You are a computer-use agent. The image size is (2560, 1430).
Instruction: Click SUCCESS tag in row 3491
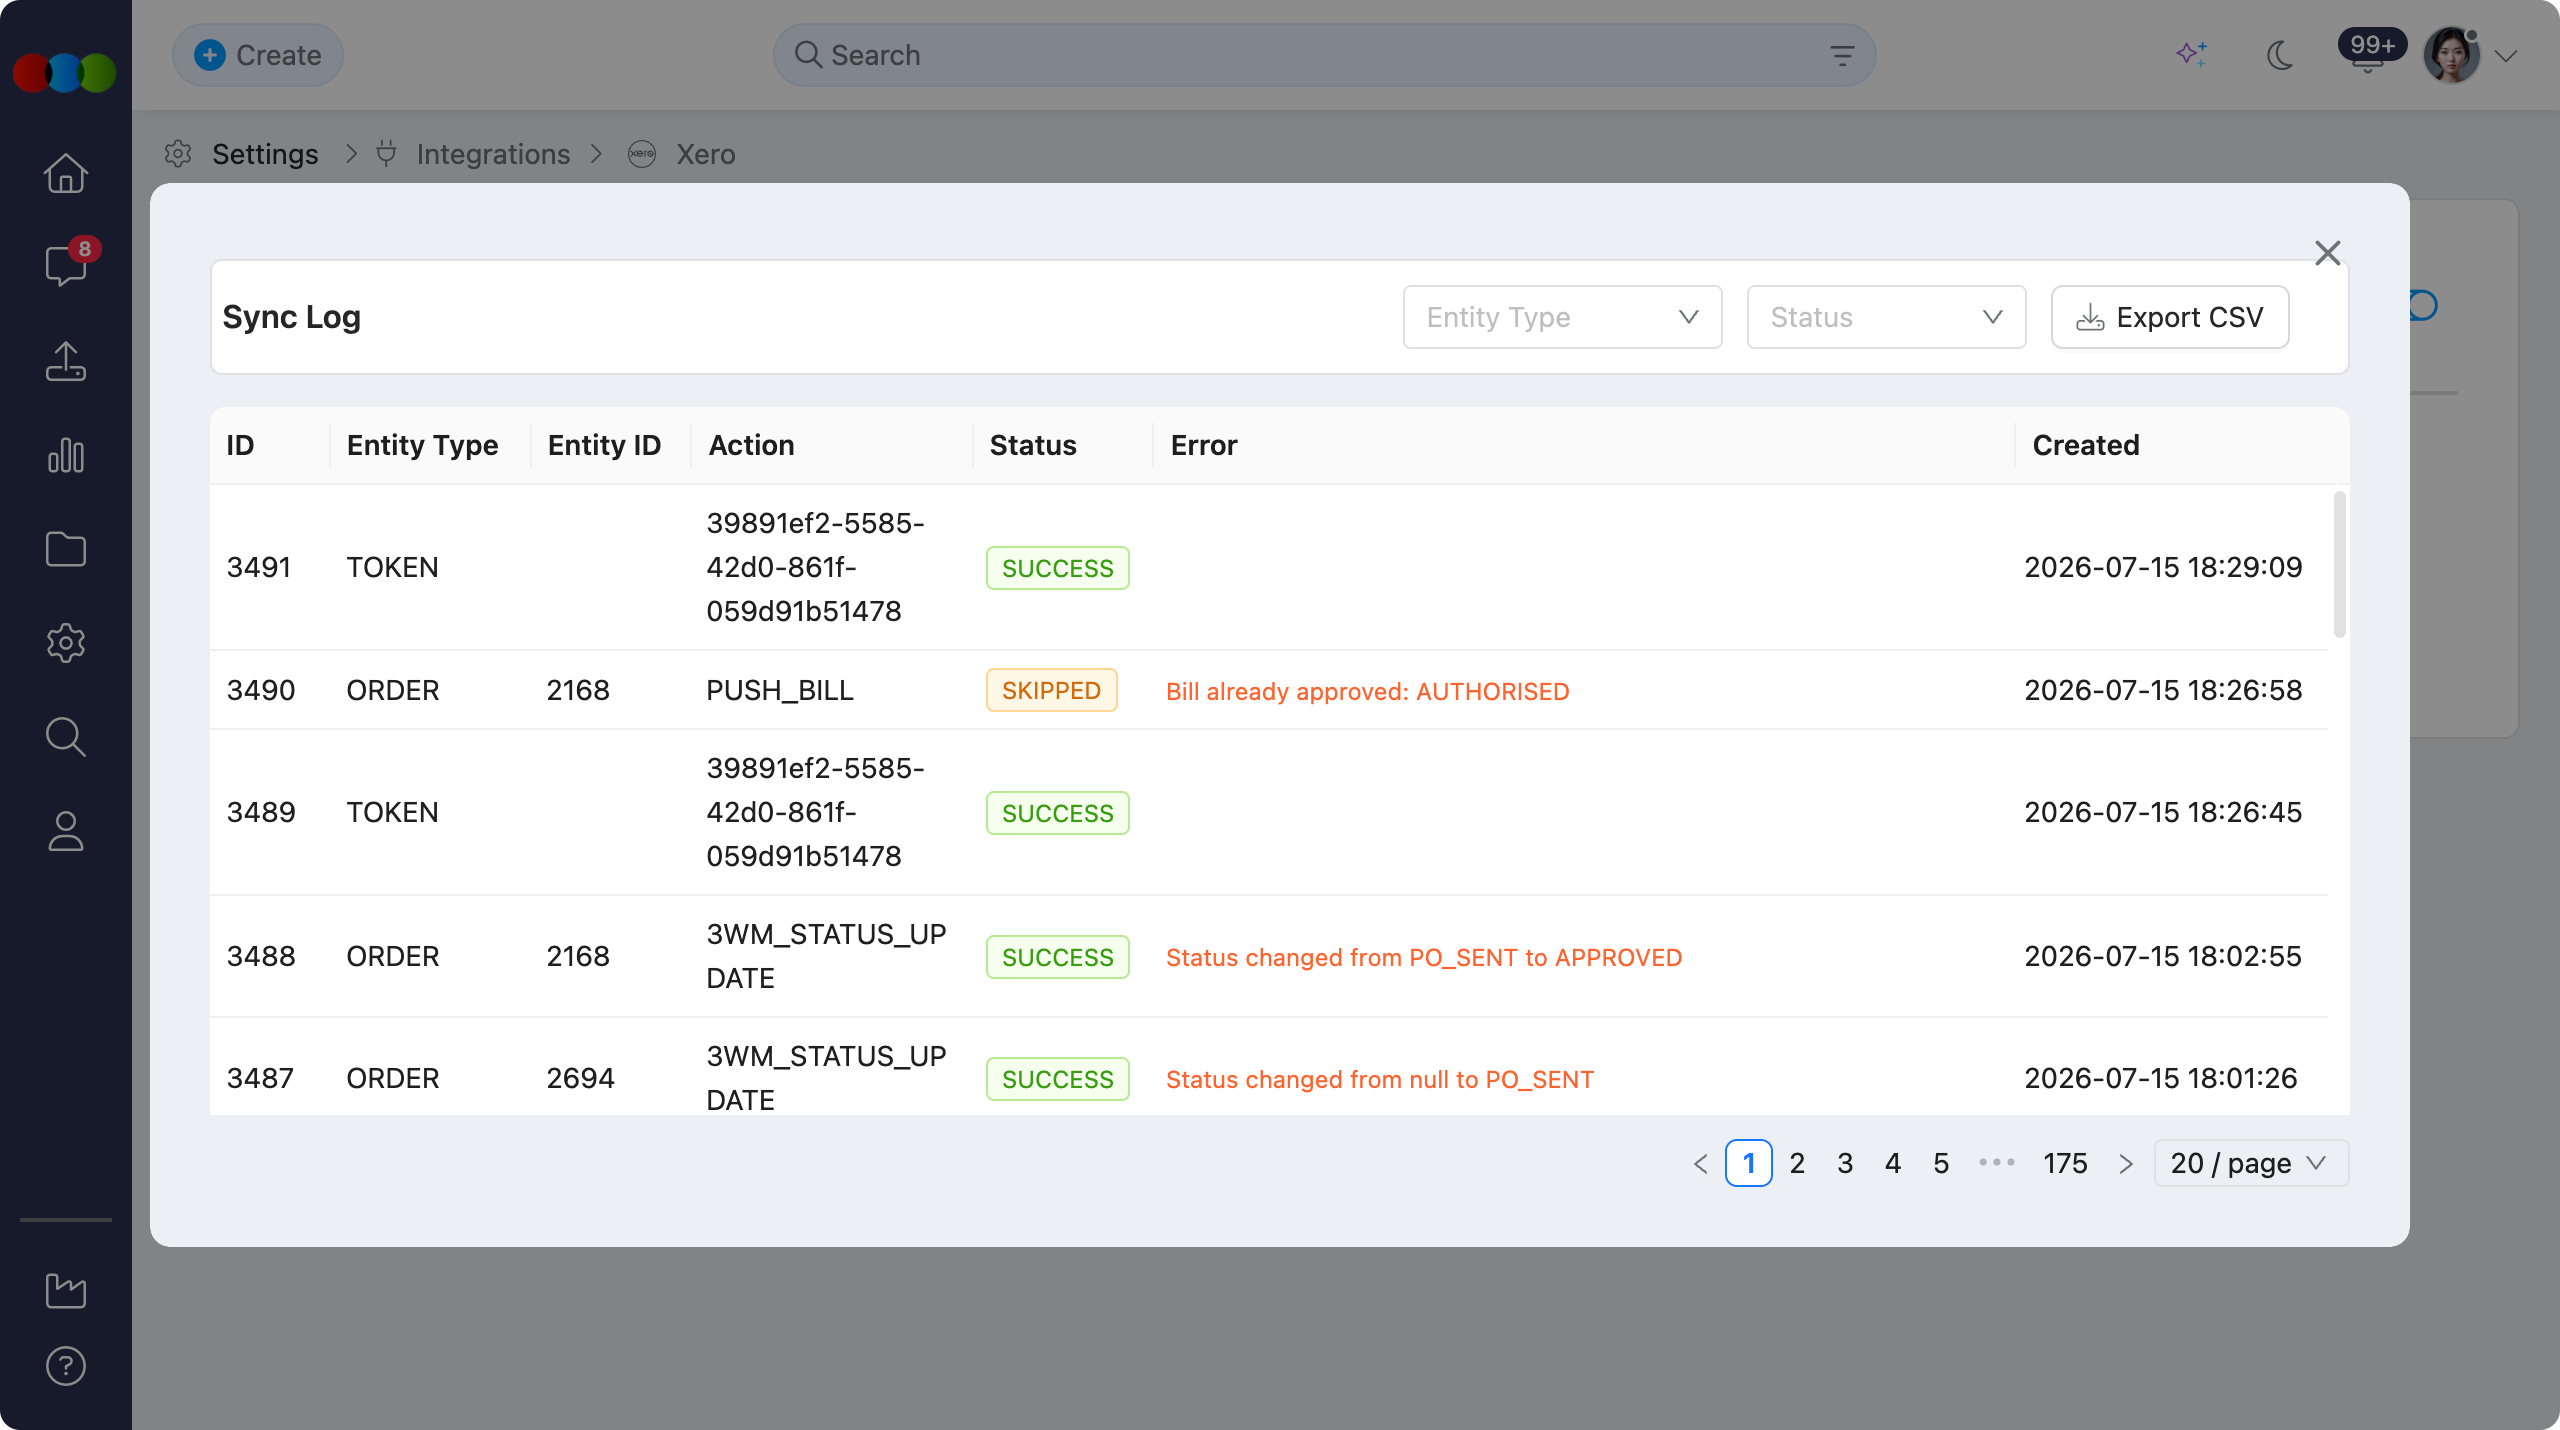pyautogui.click(x=1058, y=568)
